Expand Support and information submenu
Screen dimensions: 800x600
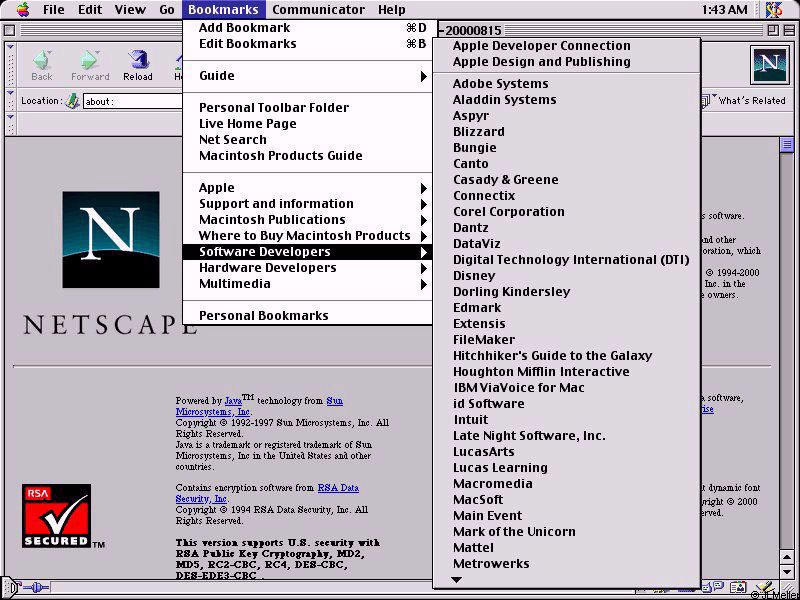coord(307,204)
